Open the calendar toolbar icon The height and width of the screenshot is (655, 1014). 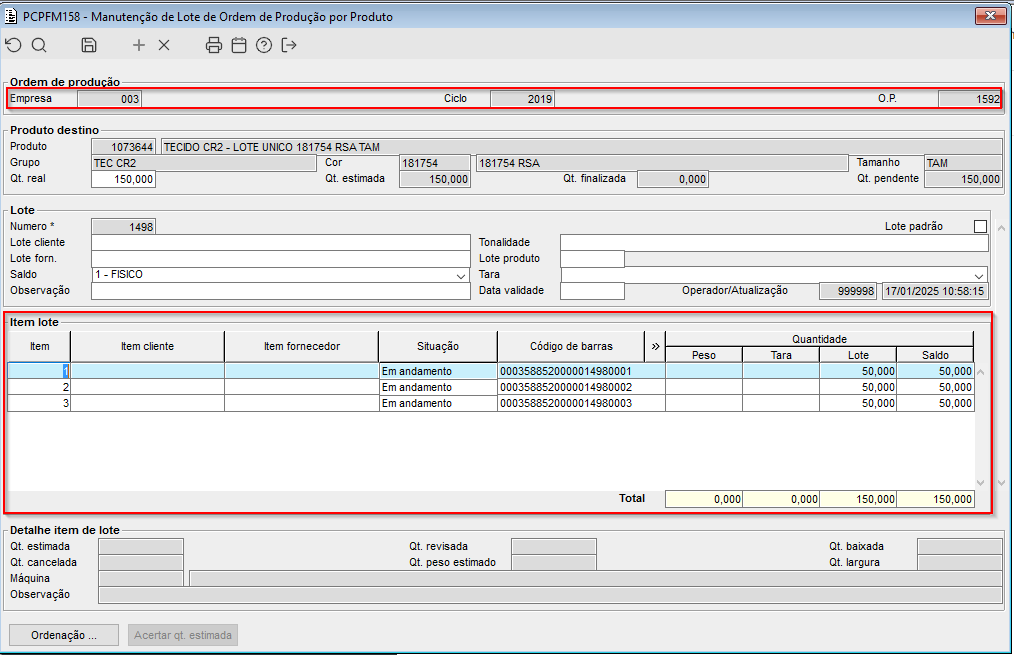tap(239, 45)
